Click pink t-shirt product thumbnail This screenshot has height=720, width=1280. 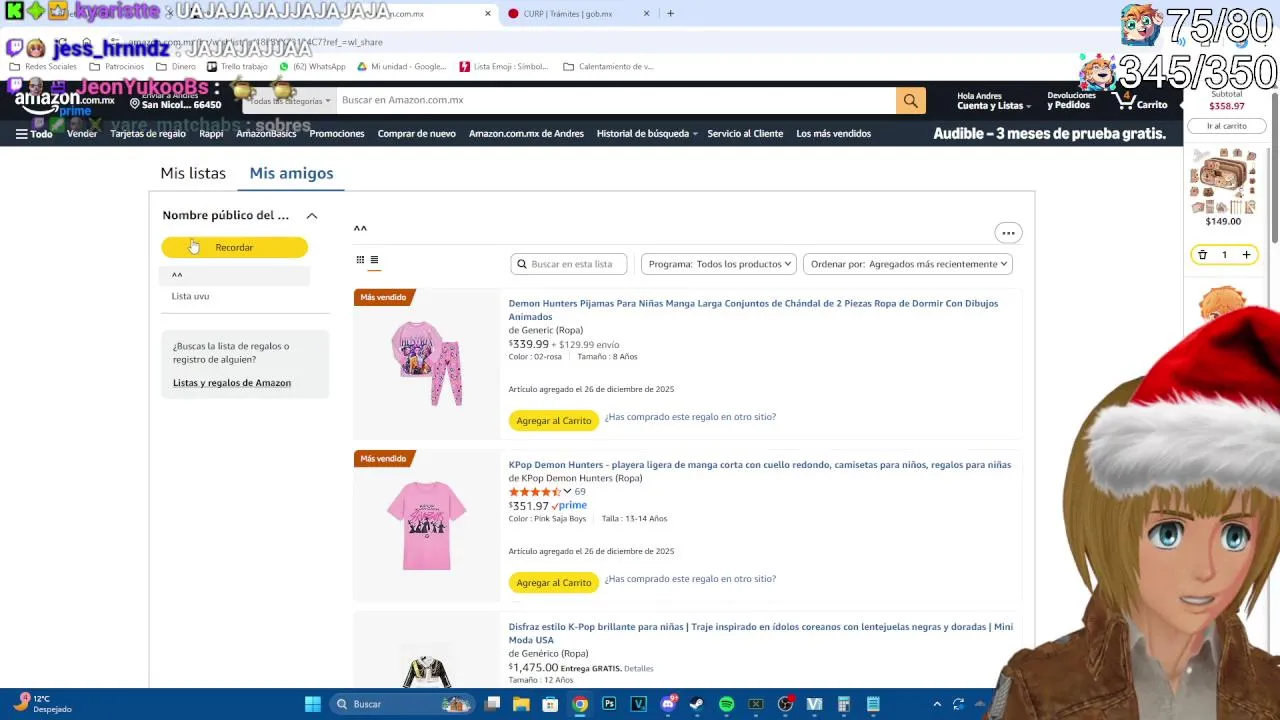(x=427, y=525)
